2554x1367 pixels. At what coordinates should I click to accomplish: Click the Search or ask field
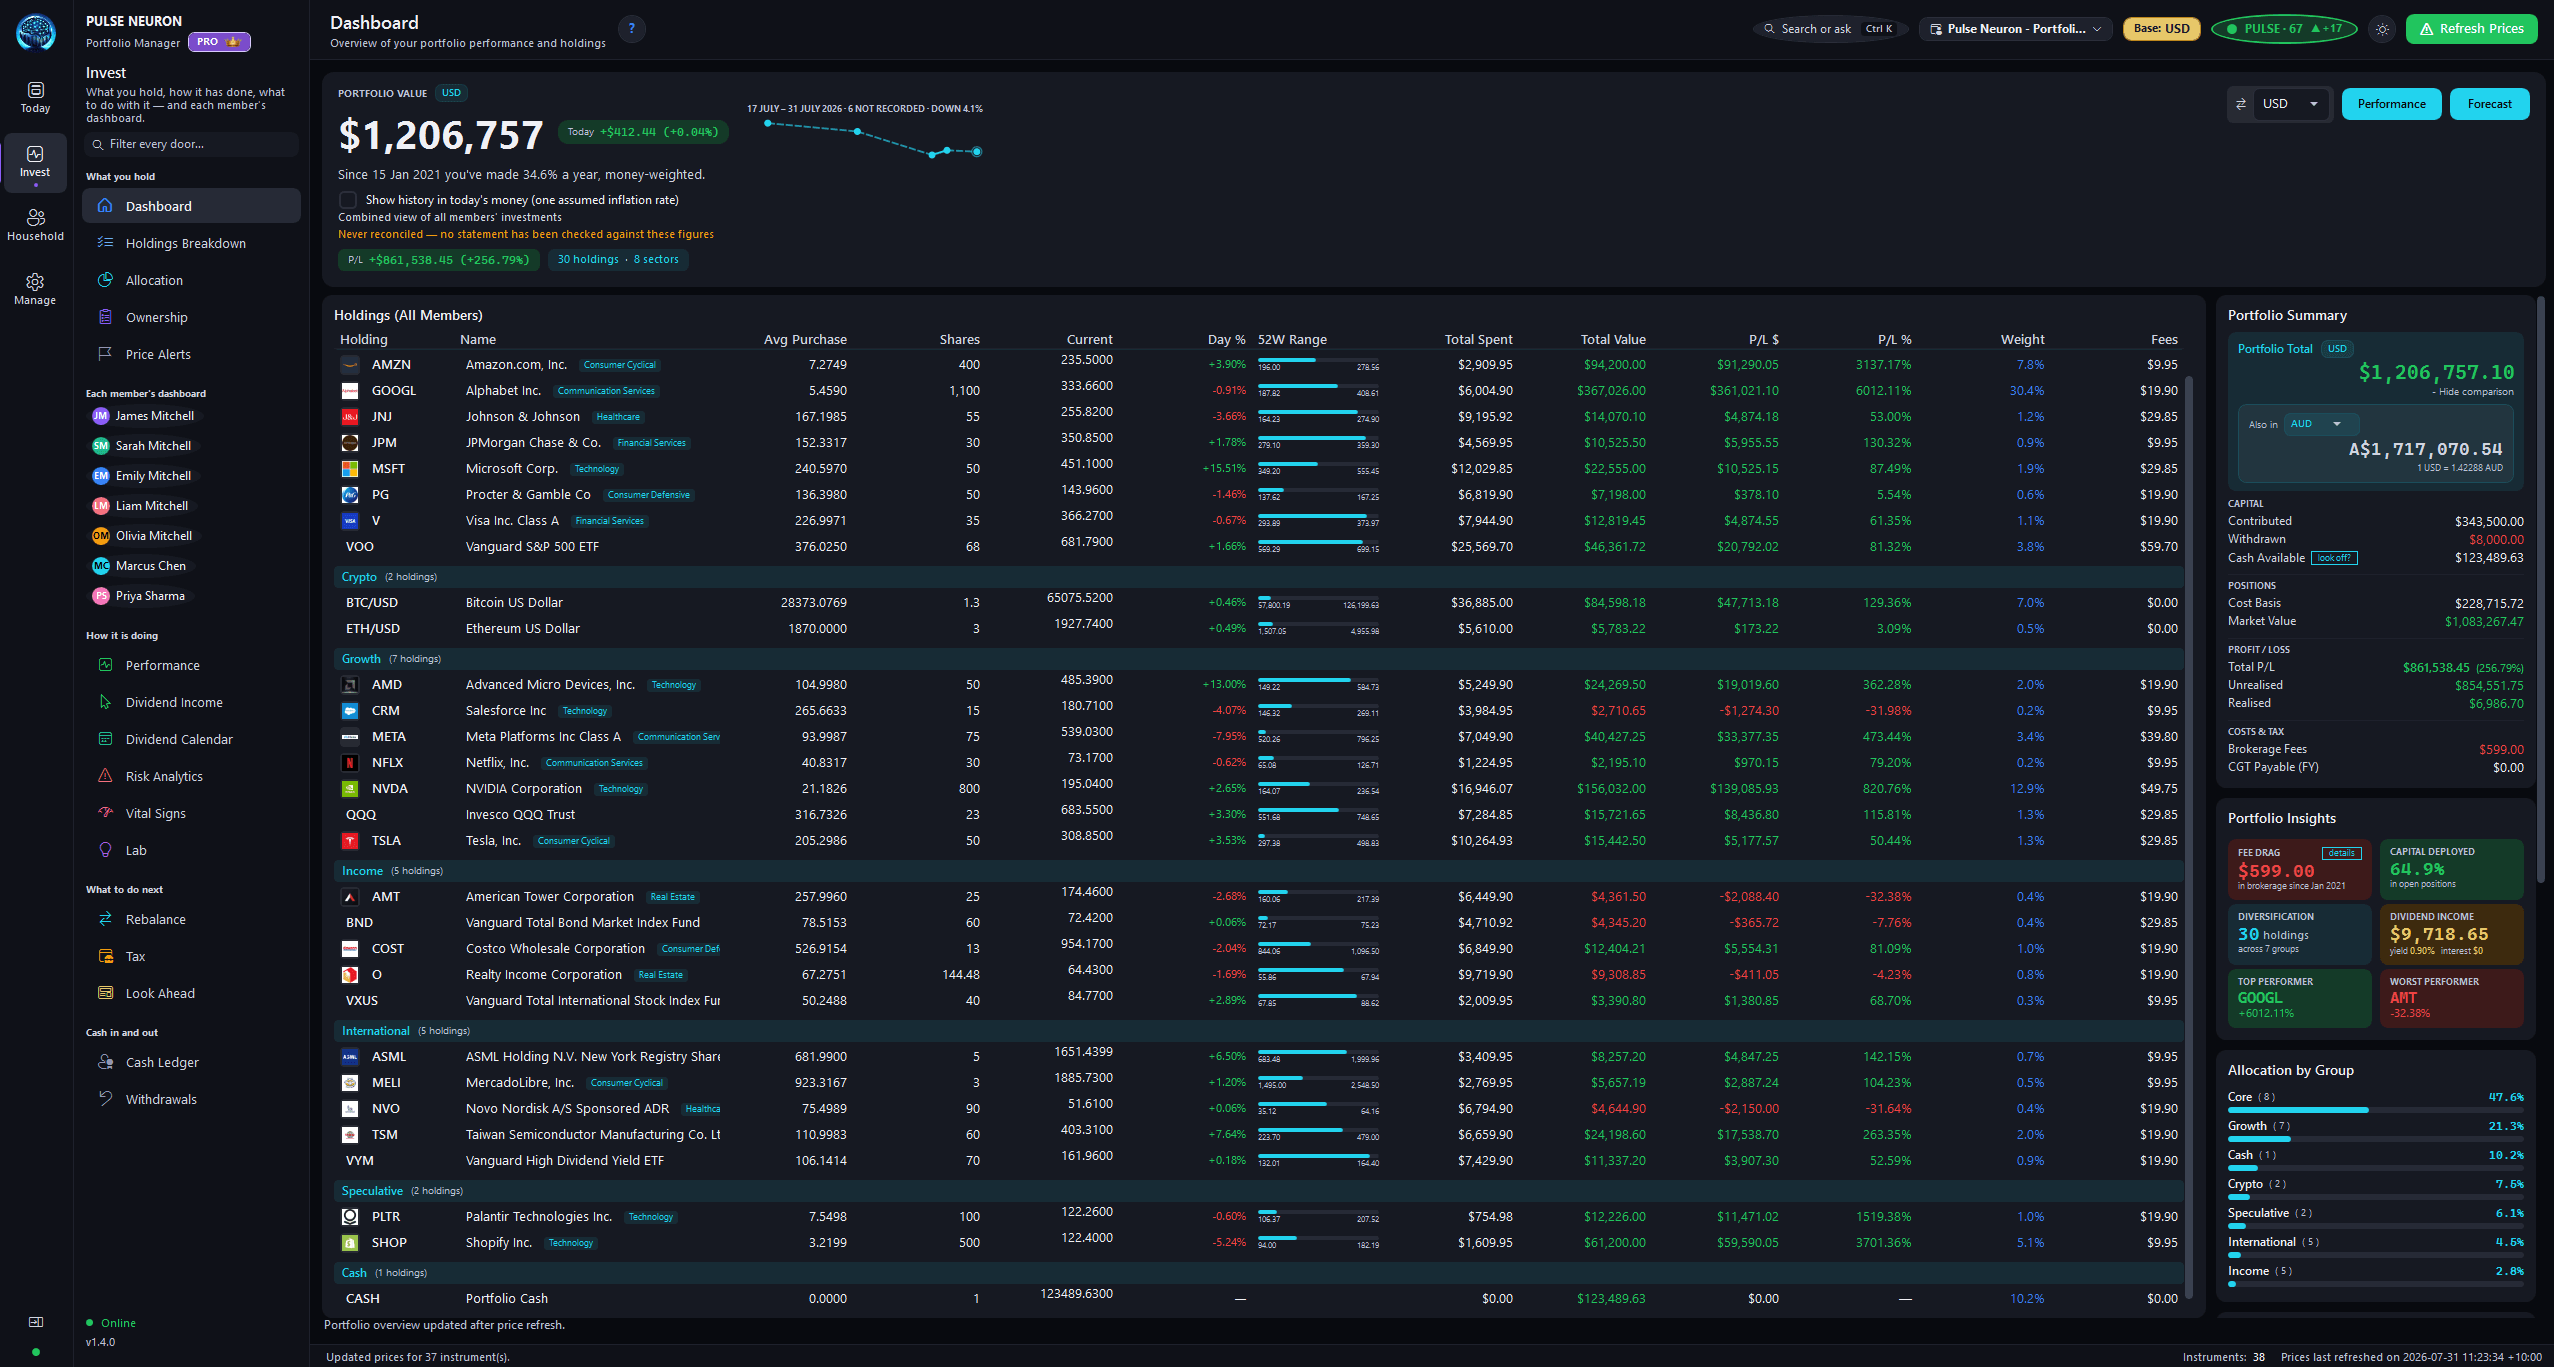point(1829,29)
